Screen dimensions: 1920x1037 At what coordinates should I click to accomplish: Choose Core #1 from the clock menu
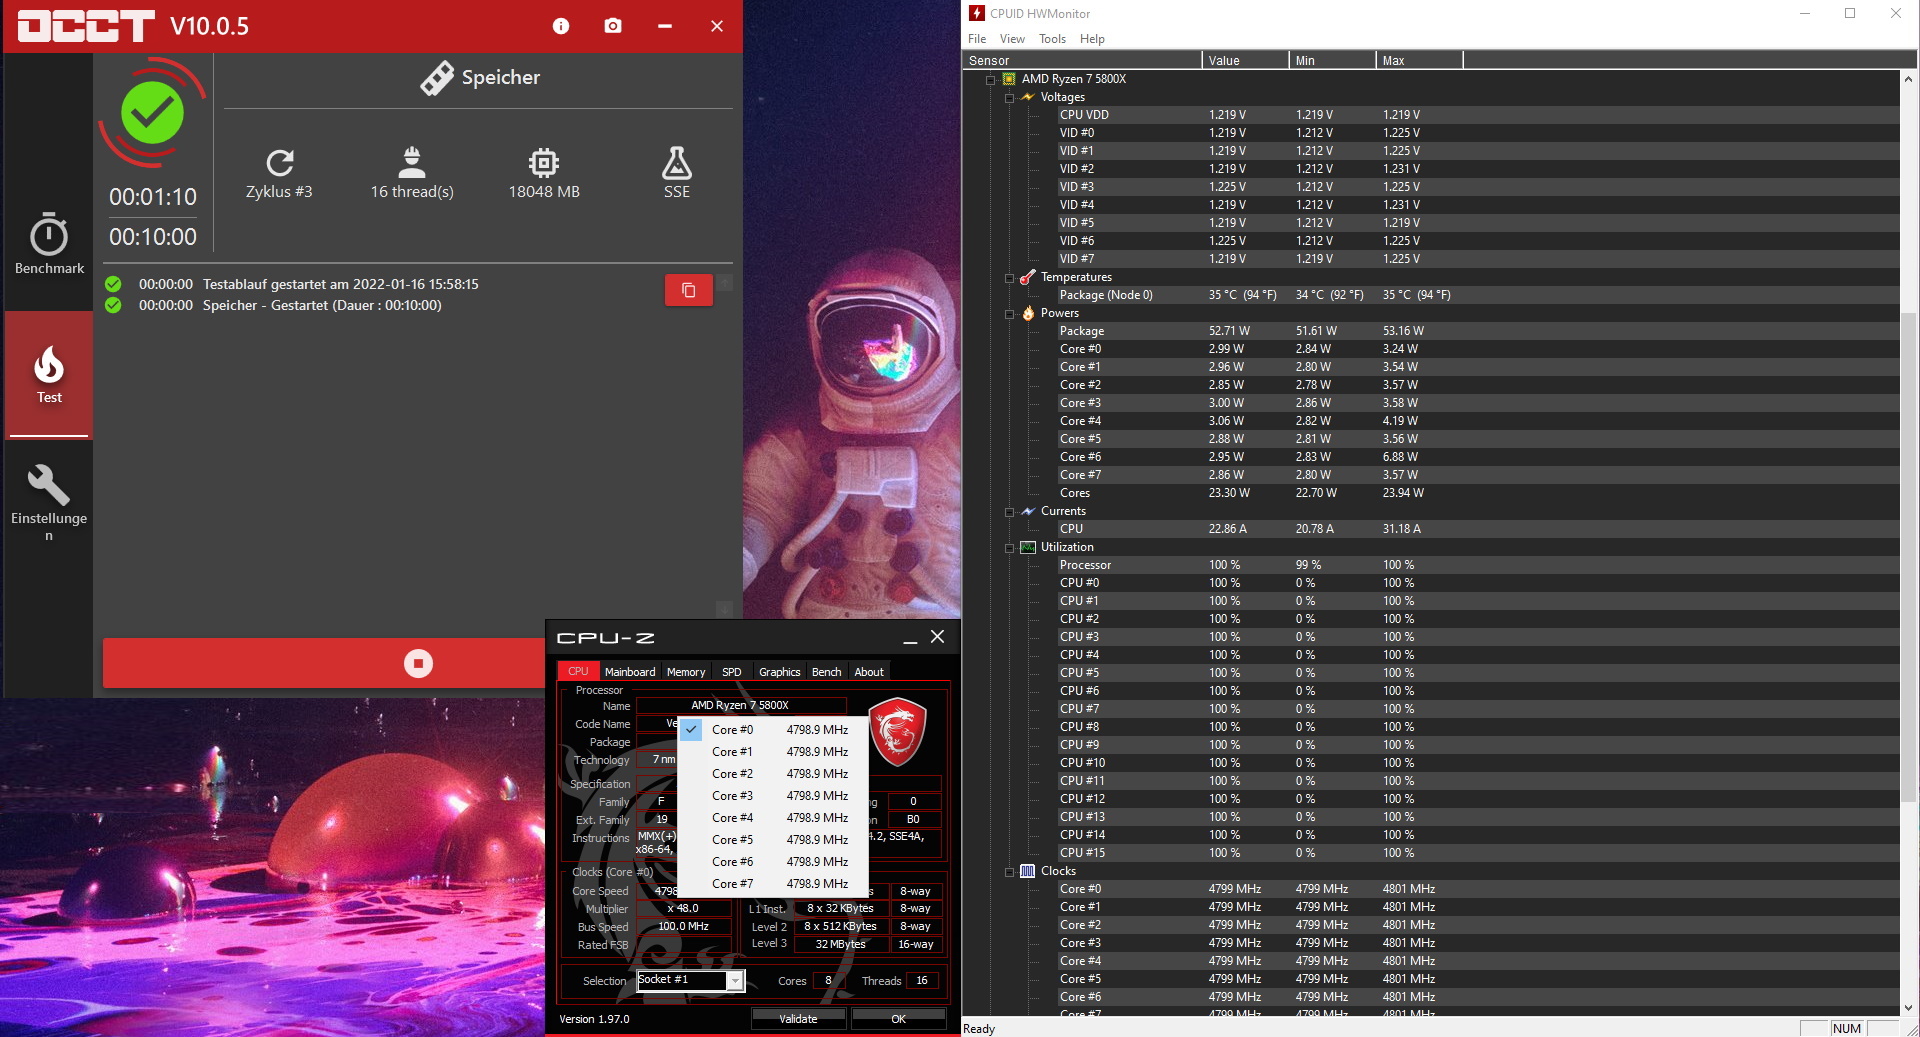click(x=773, y=752)
